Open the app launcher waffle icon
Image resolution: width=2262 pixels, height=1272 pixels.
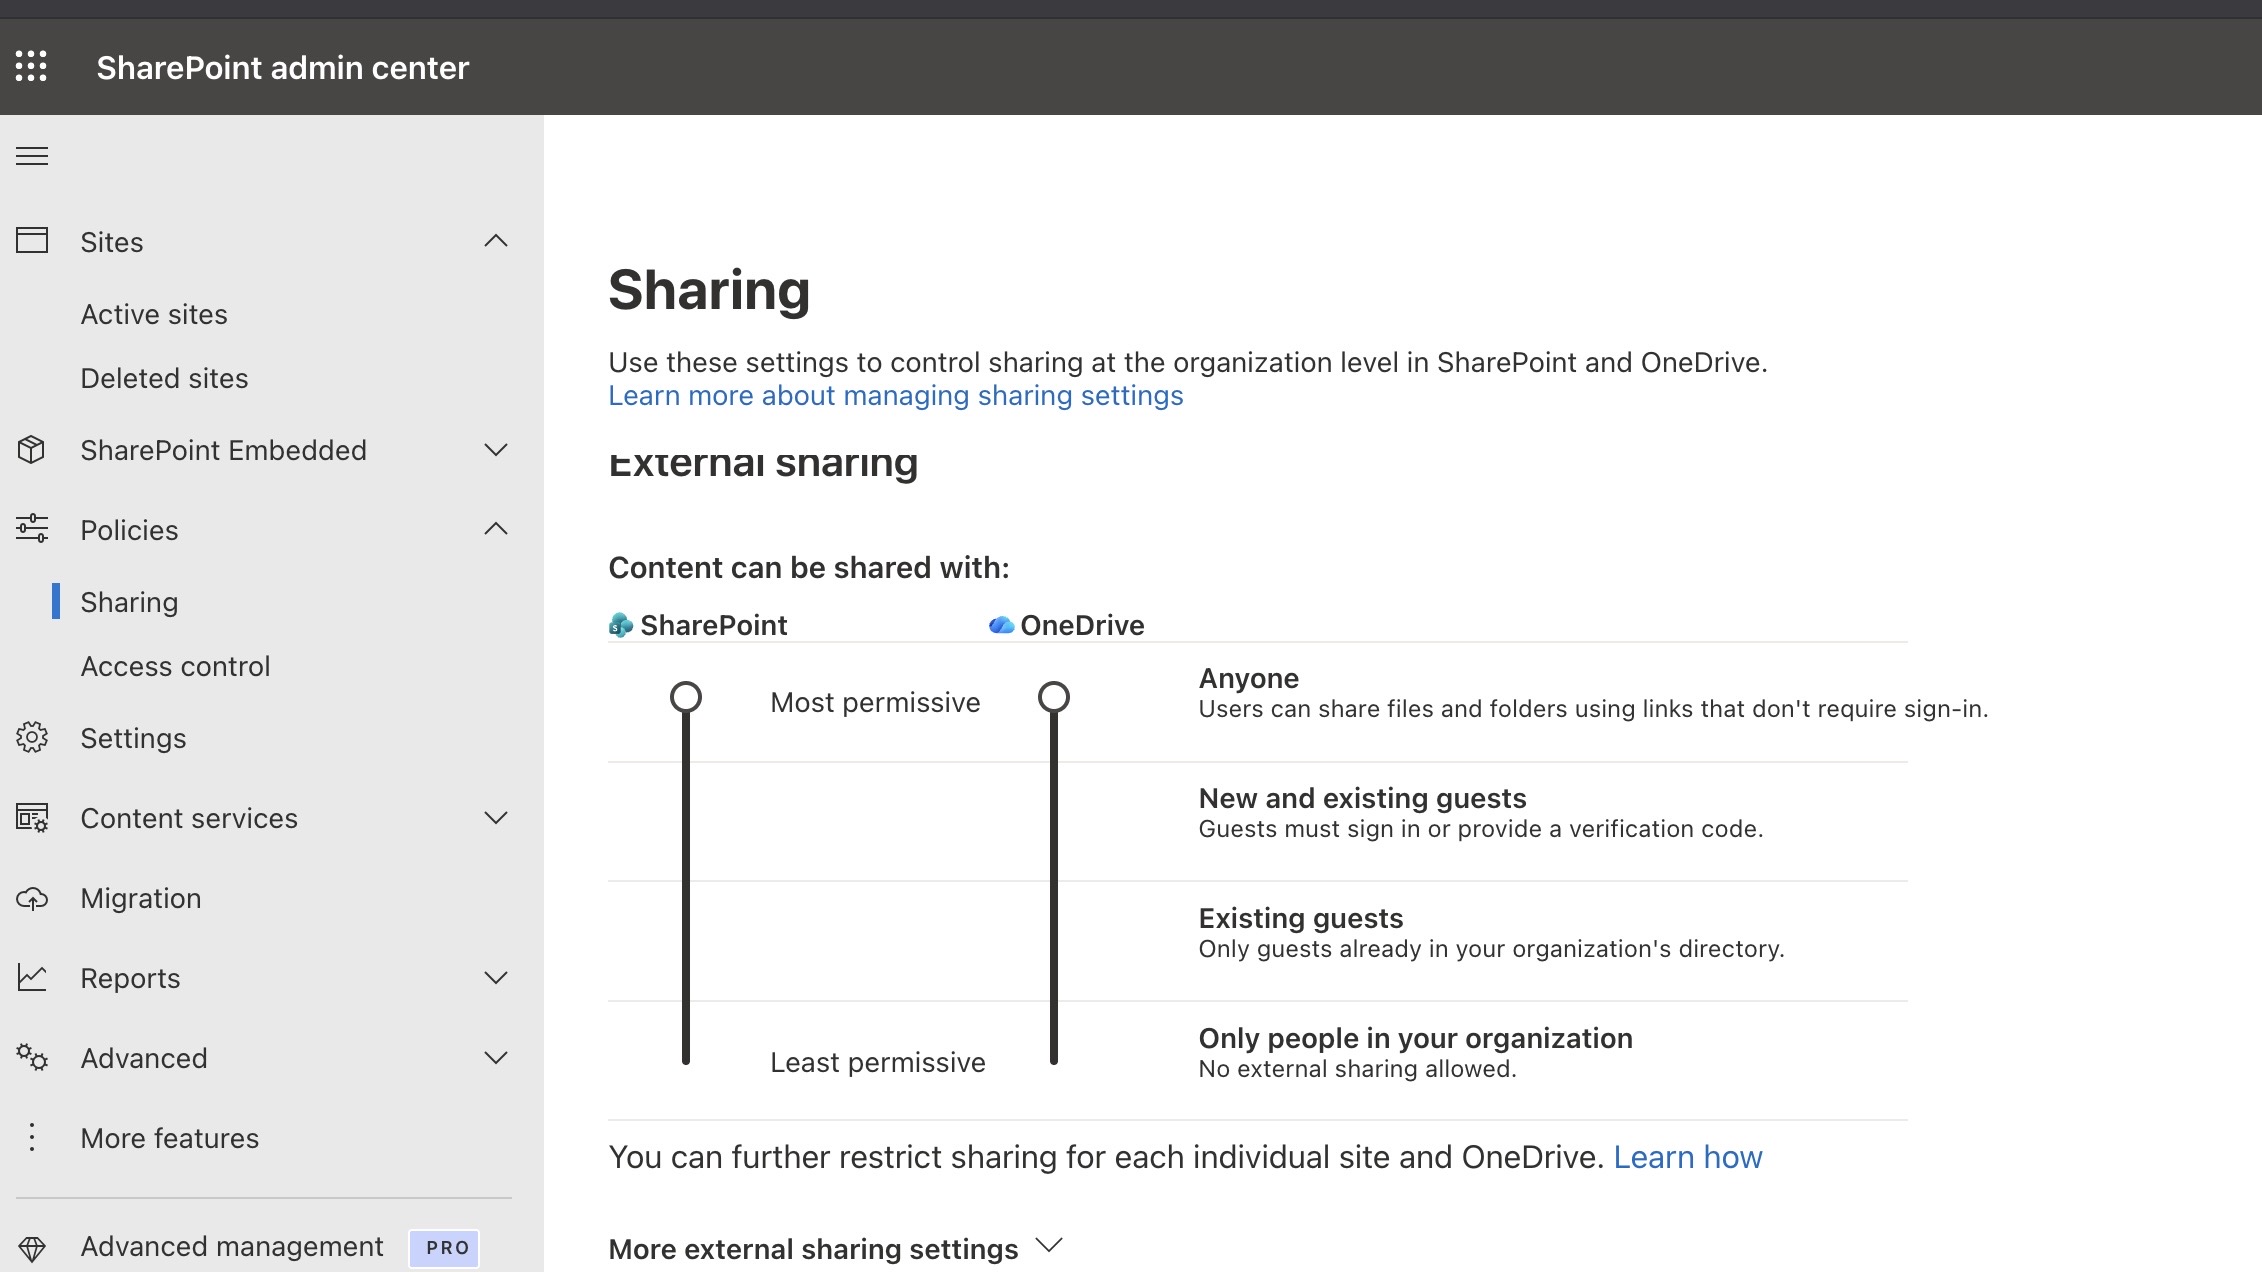coord(31,66)
